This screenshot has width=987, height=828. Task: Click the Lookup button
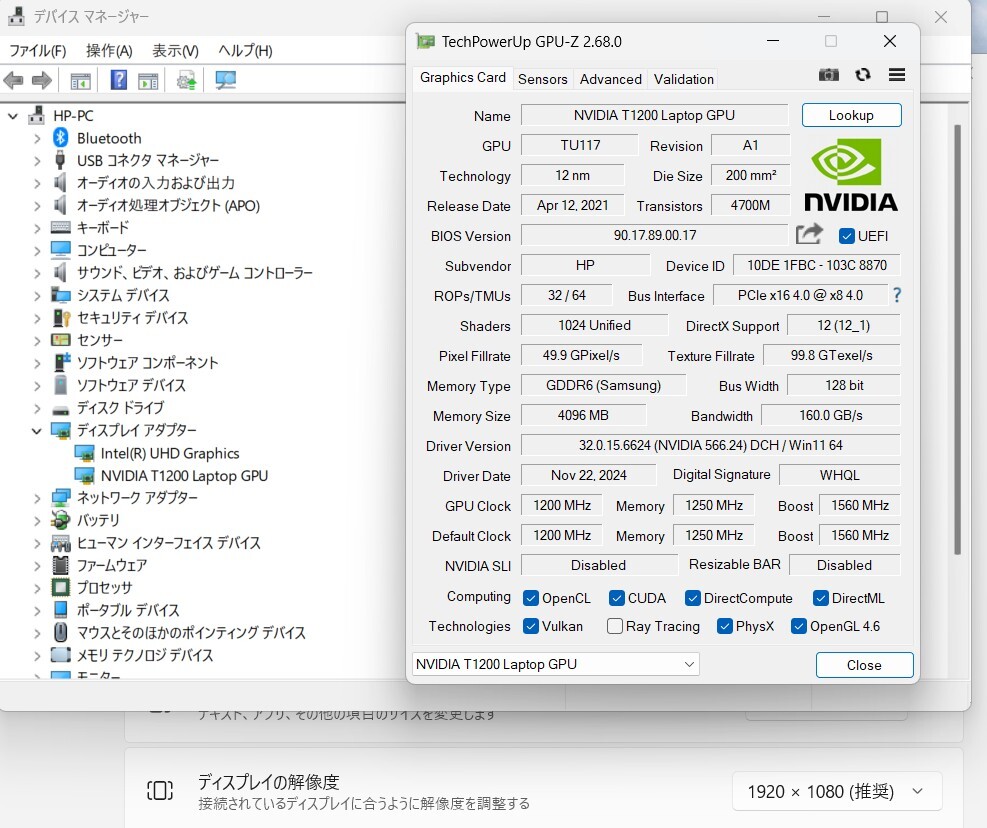pyautogui.click(x=851, y=115)
